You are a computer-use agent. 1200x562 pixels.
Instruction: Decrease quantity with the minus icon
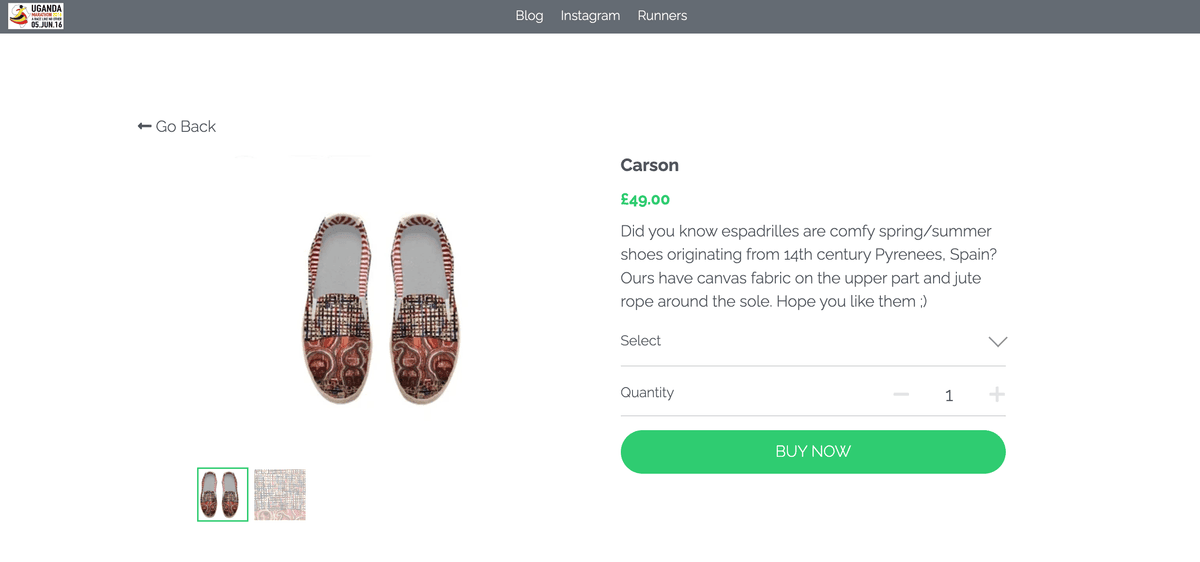[901, 395]
